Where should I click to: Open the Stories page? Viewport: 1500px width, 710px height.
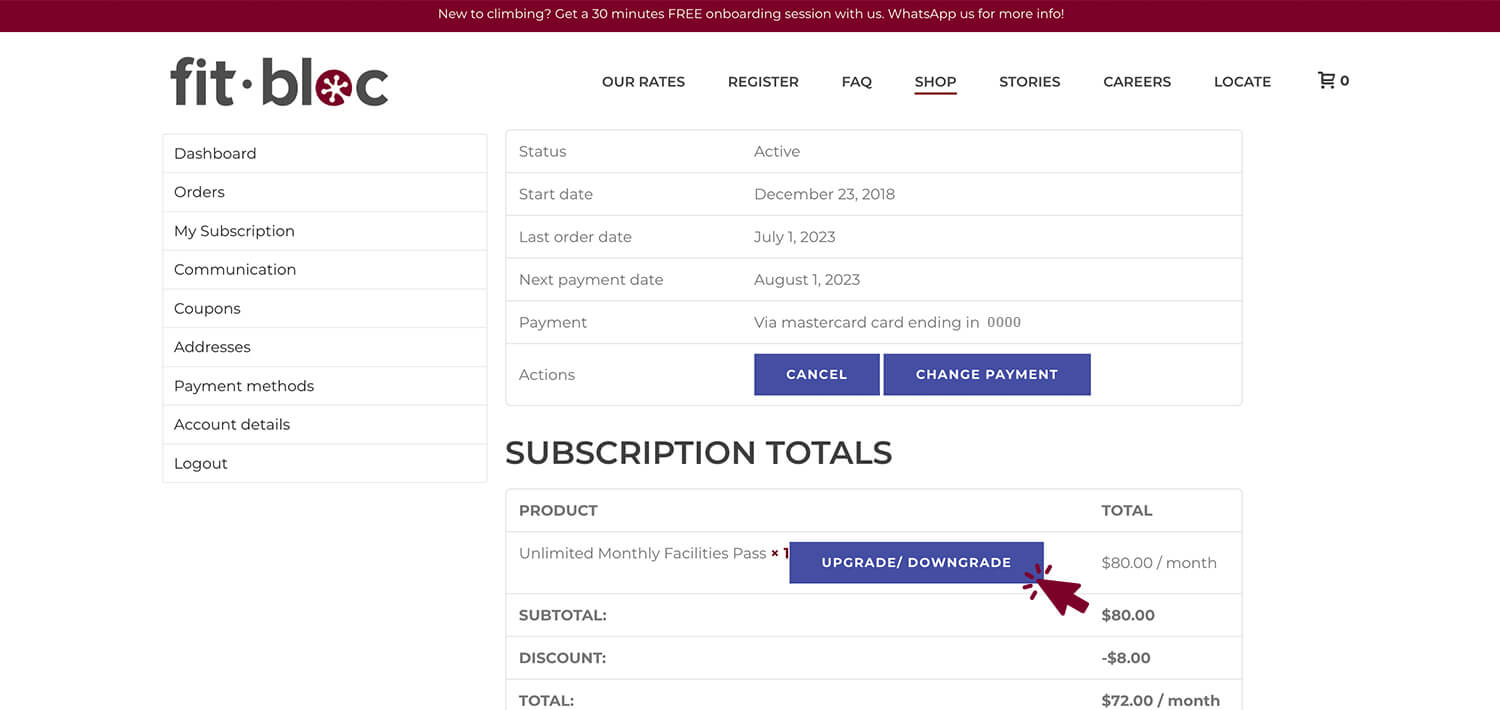pyautogui.click(x=1029, y=82)
